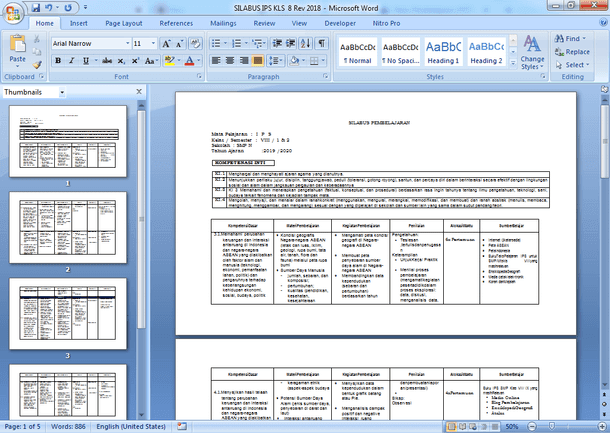This screenshot has height=433, width=610.
Task: Click the Office button
Action: [13, 14]
